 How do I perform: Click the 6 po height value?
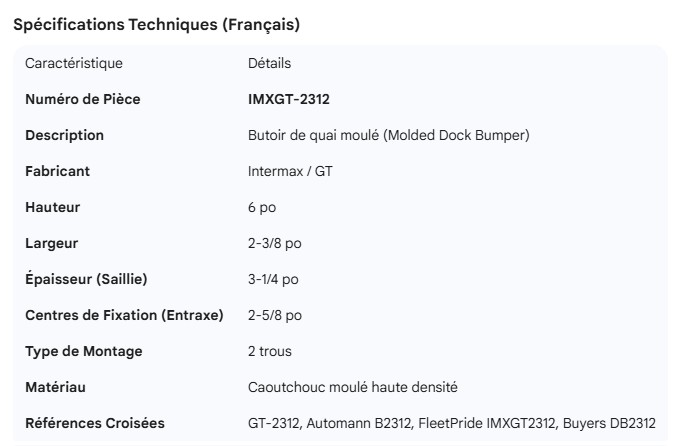click(x=262, y=208)
